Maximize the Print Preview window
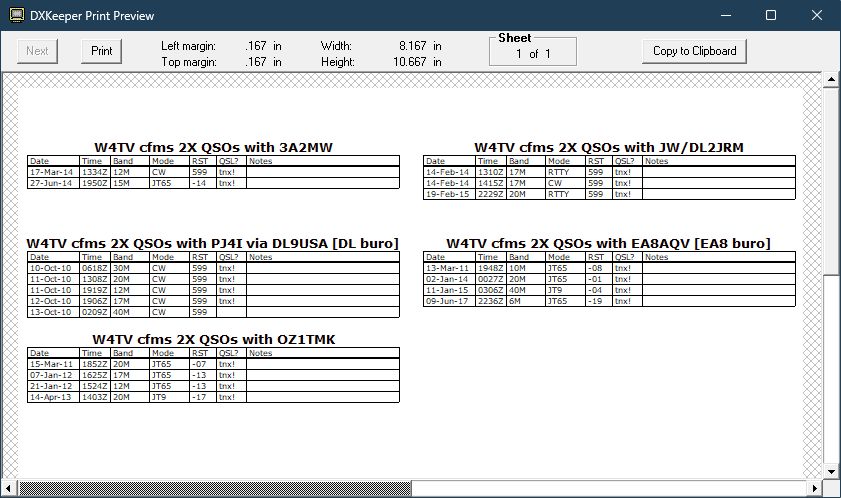This screenshot has height=498, width=841. pos(771,15)
